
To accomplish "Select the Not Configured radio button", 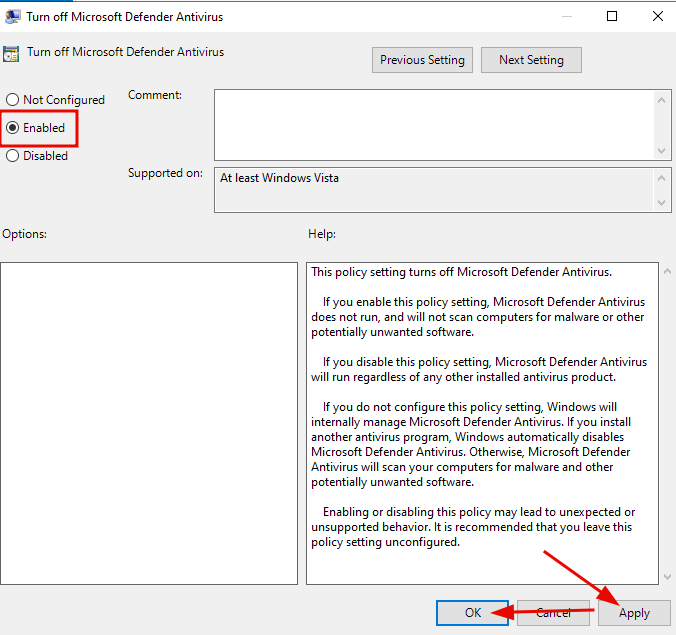I will 13,100.
